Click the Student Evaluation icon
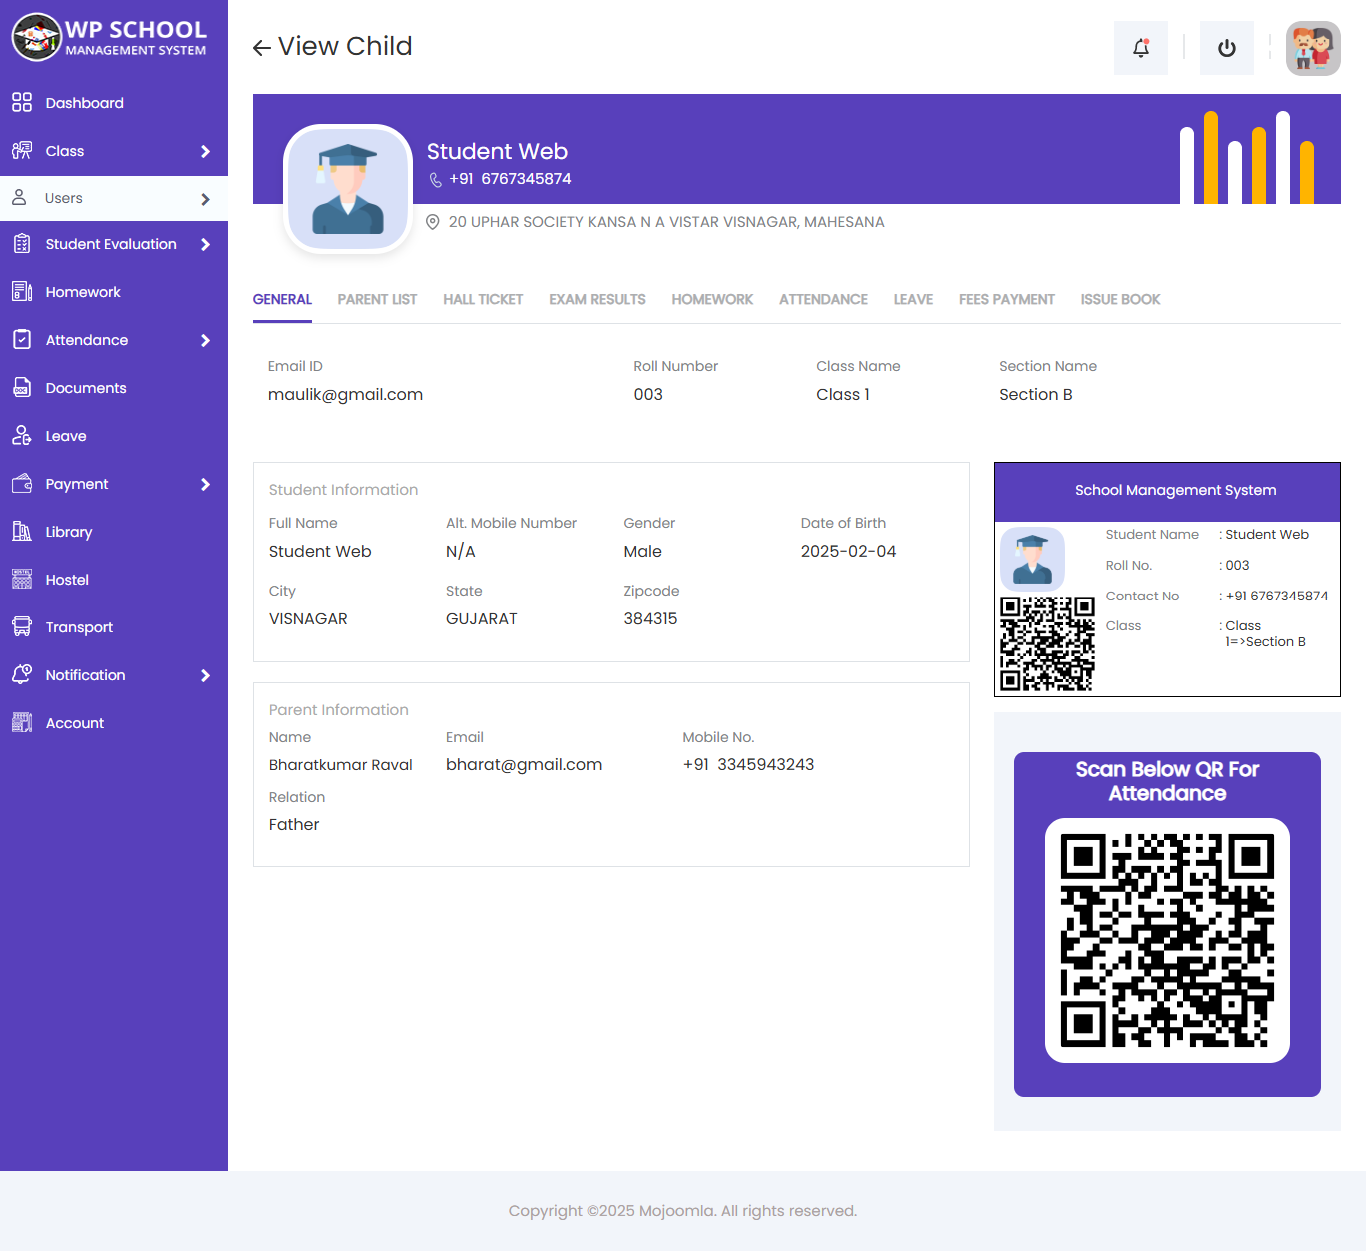Viewport: 1366px width, 1253px height. [22, 244]
